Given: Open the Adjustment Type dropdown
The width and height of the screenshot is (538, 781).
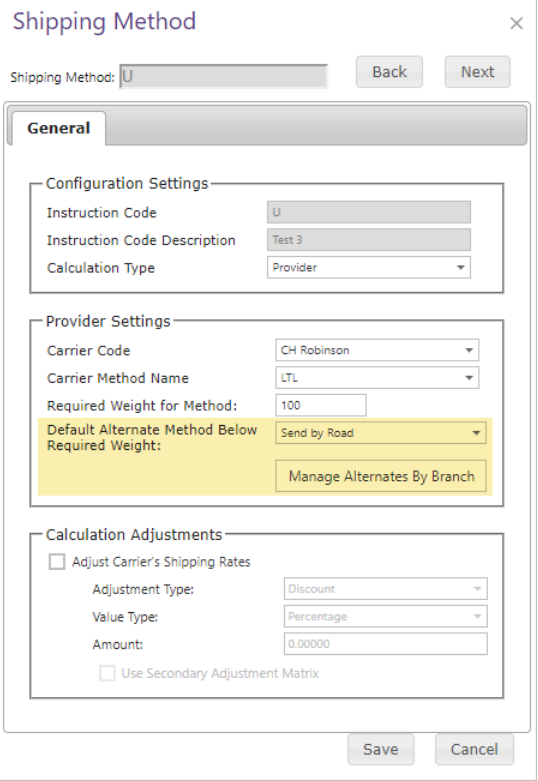Looking at the screenshot, I should [x=386, y=589].
